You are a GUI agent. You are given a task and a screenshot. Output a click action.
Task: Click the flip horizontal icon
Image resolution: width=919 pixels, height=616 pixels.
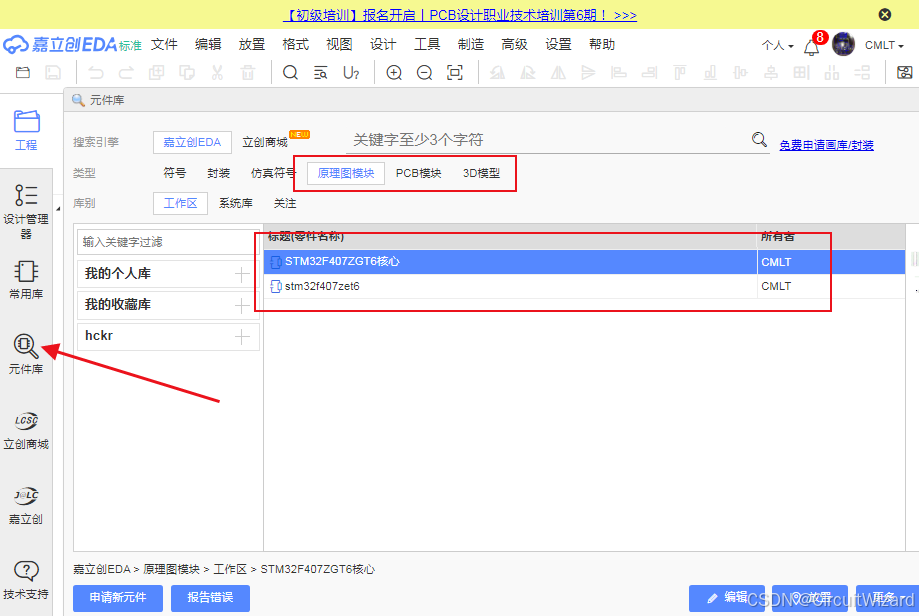pyautogui.click(x=558, y=73)
